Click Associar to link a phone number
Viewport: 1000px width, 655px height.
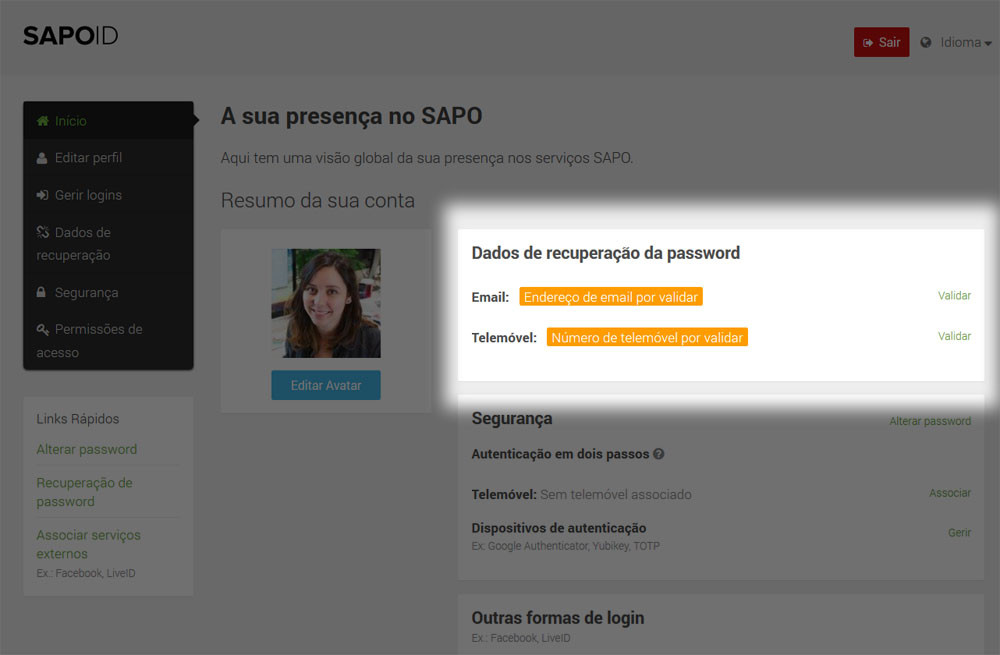click(x=950, y=493)
